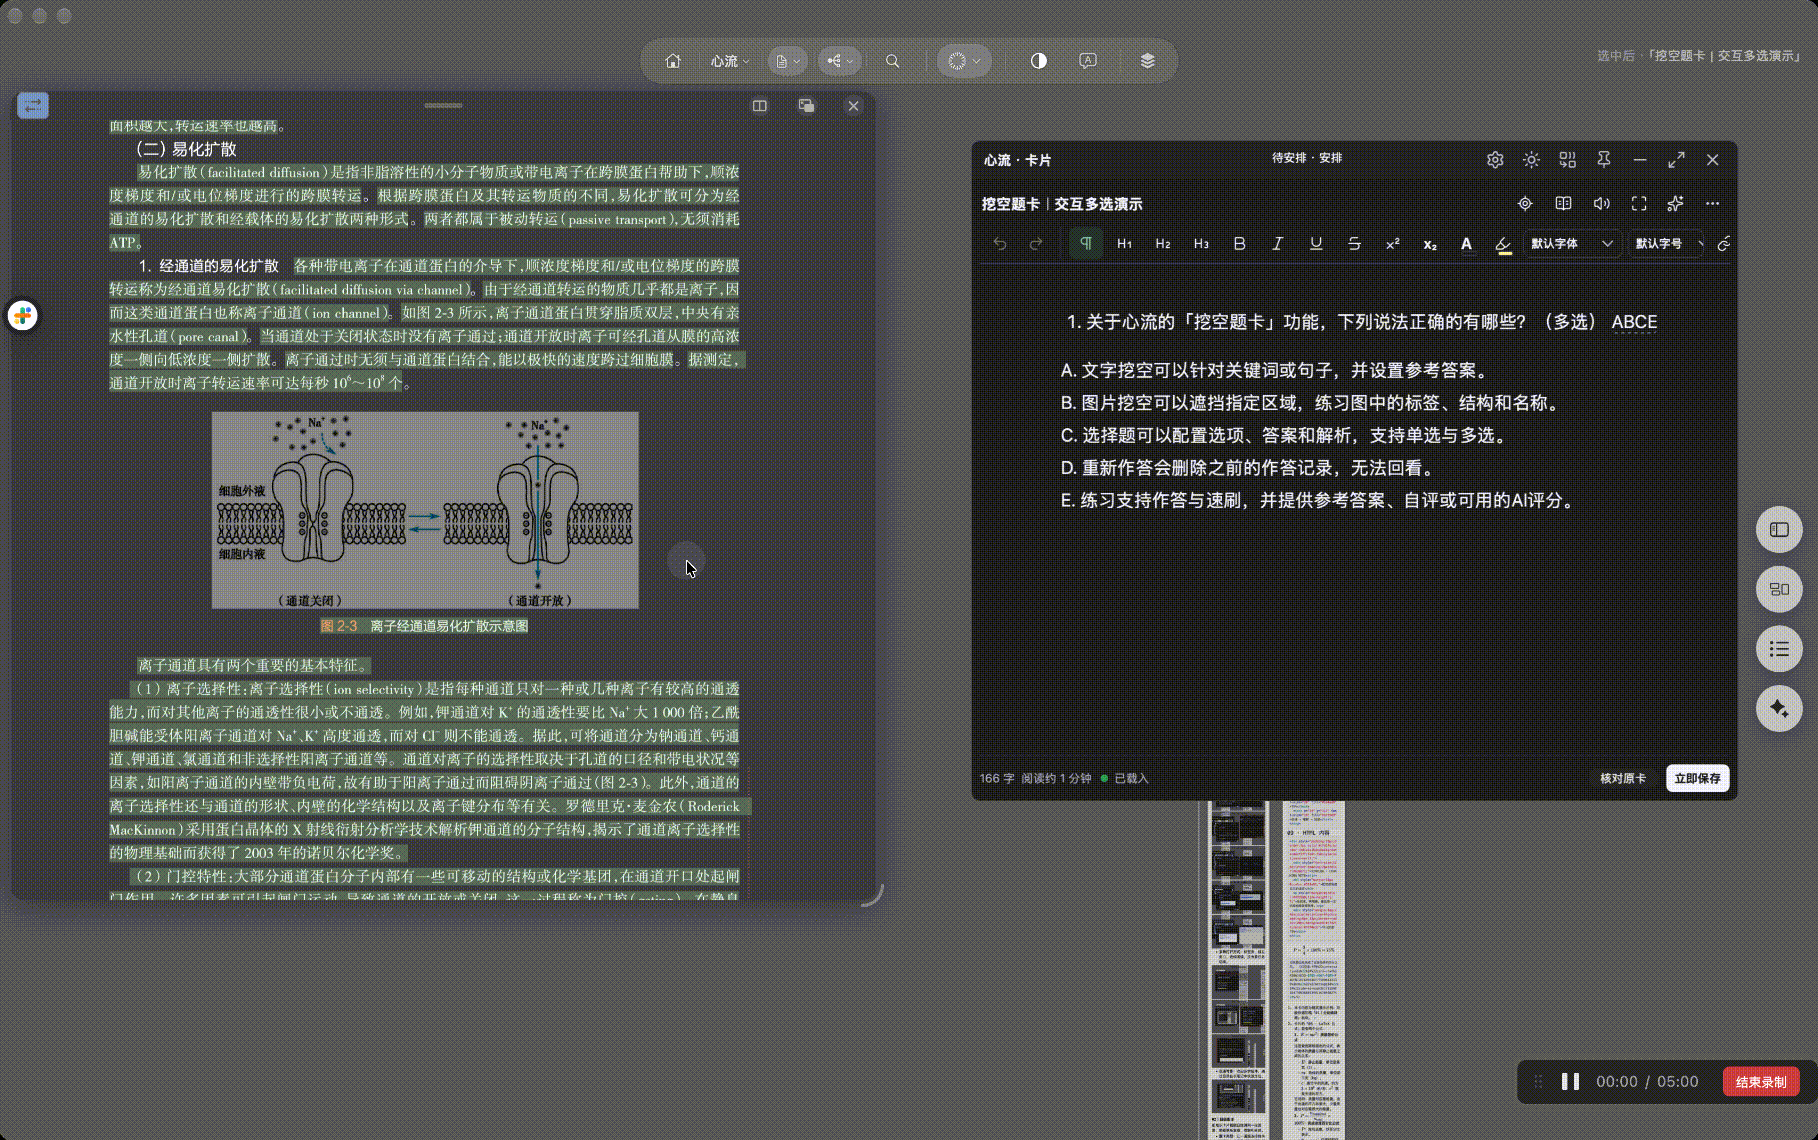Expand the 心流 dropdown in top toolbar
The height and width of the screenshot is (1140, 1818).
tap(730, 61)
